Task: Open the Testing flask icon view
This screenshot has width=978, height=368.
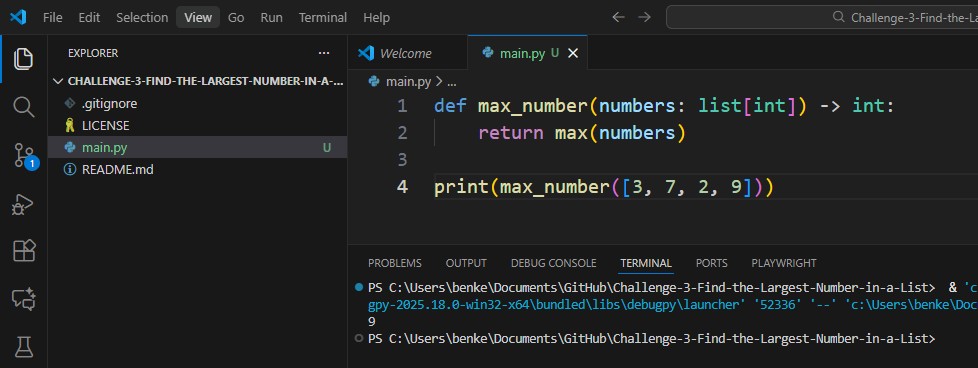Action: click(24, 347)
